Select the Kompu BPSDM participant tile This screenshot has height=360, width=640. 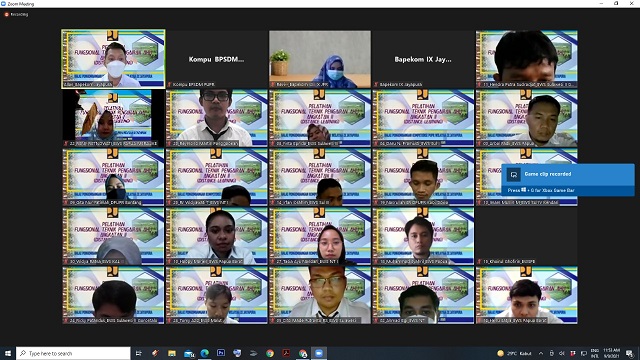[217, 59]
